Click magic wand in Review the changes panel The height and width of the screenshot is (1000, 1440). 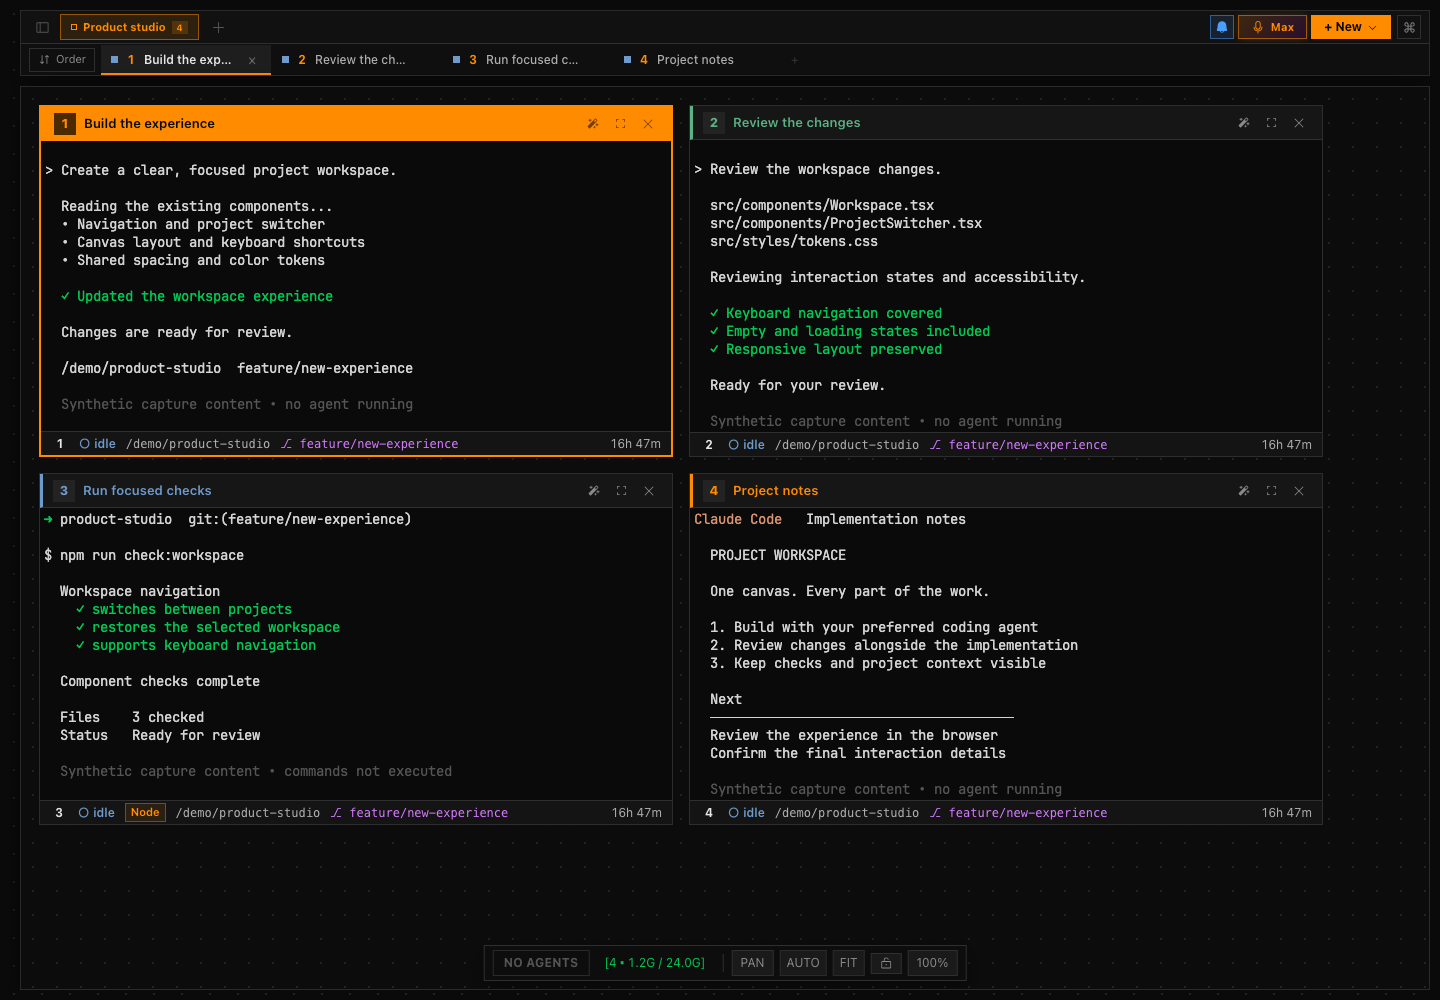pos(1244,123)
